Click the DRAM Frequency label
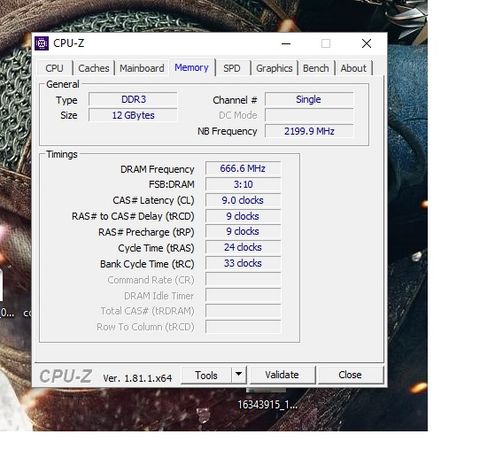The width and height of the screenshot is (480, 473). tap(157, 169)
